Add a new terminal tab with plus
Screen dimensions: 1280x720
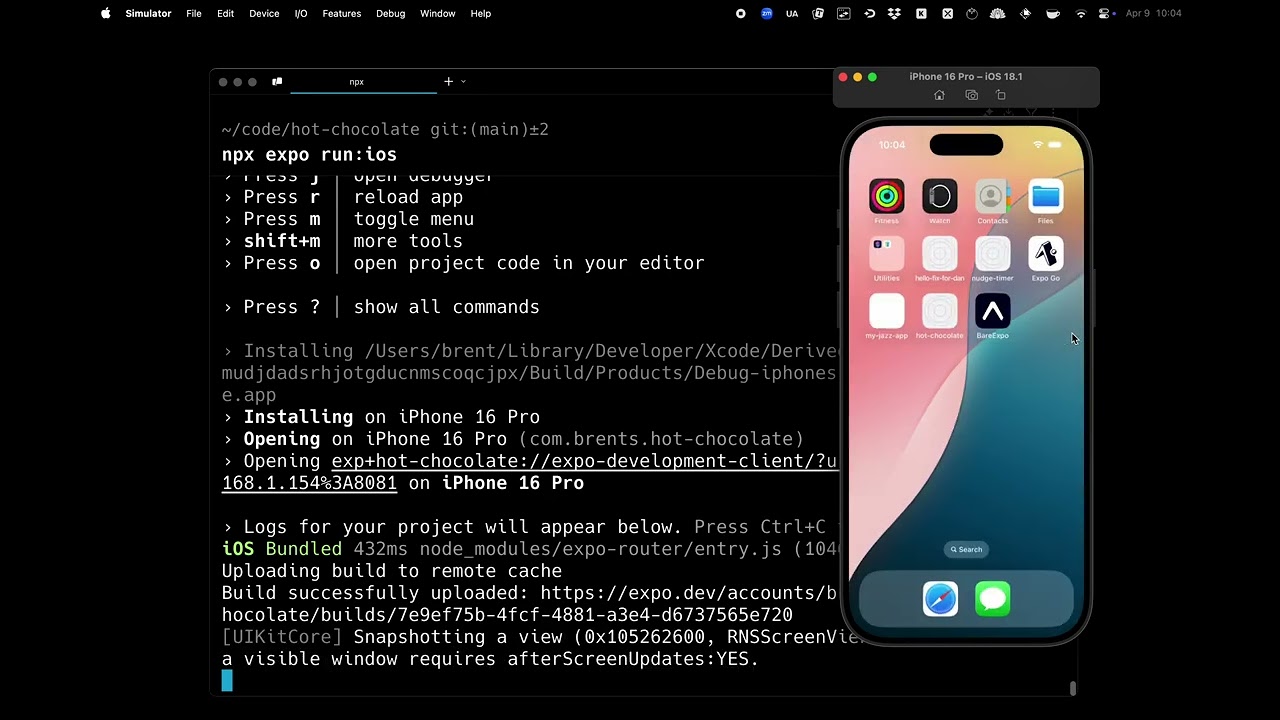pyautogui.click(x=448, y=82)
